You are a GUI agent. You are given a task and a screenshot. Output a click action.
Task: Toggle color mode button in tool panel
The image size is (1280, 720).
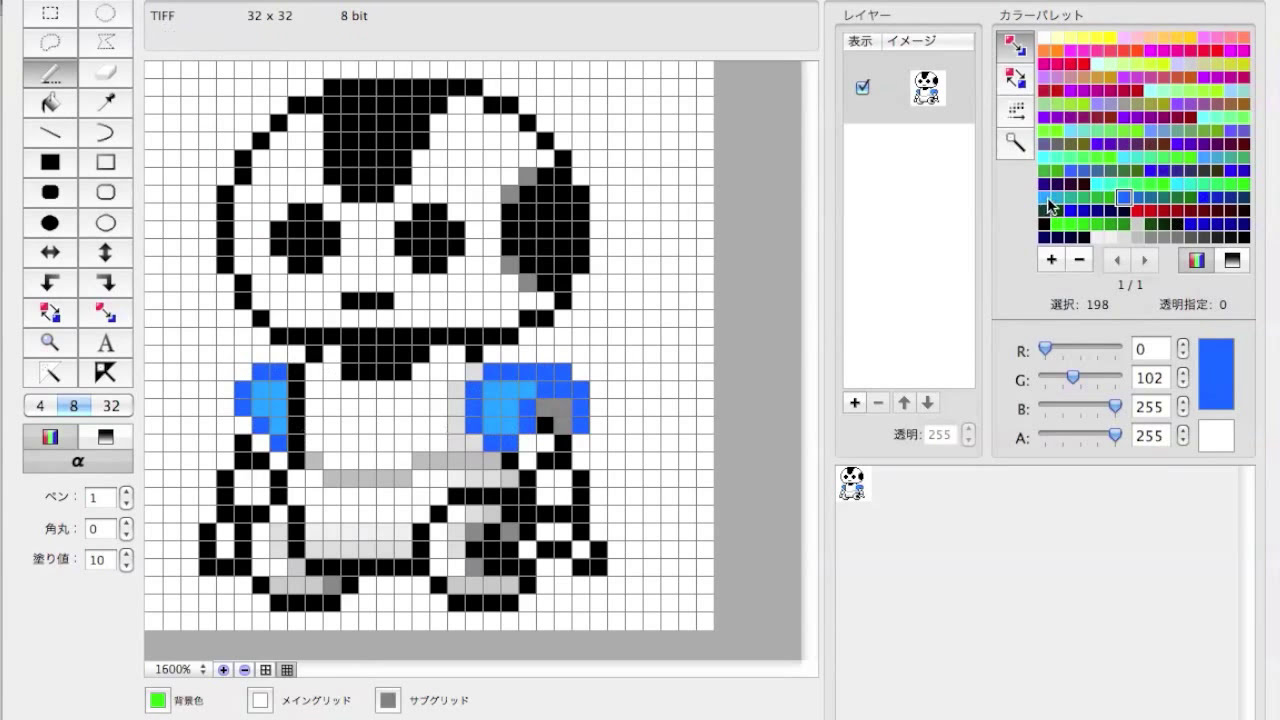tap(50, 437)
